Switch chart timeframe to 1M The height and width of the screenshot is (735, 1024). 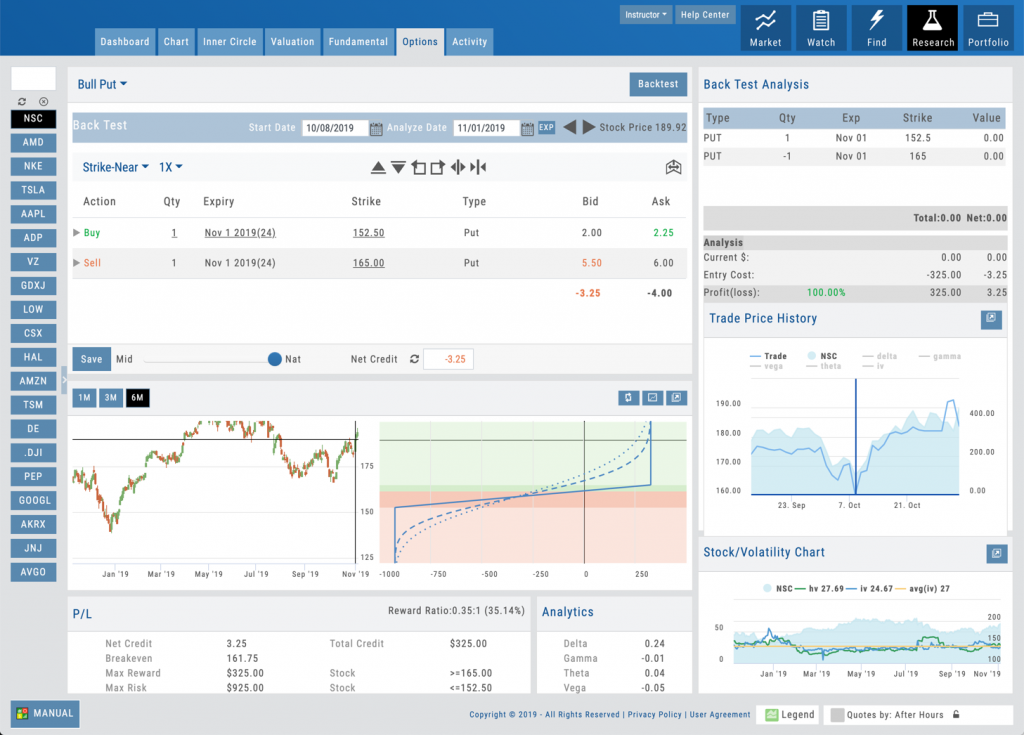point(84,397)
